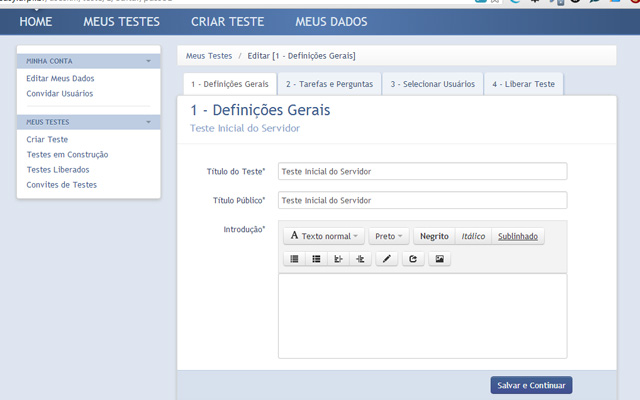Open Convidar Usuários sidebar link

click(x=60, y=93)
